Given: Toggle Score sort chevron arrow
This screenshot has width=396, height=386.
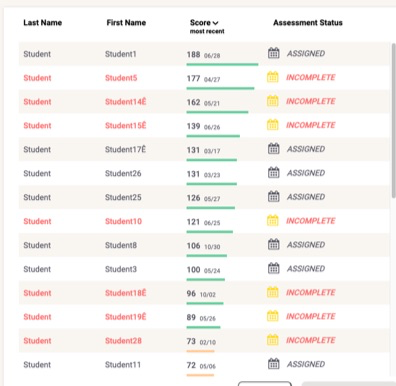Looking at the screenshot, I should coord(216,23).
